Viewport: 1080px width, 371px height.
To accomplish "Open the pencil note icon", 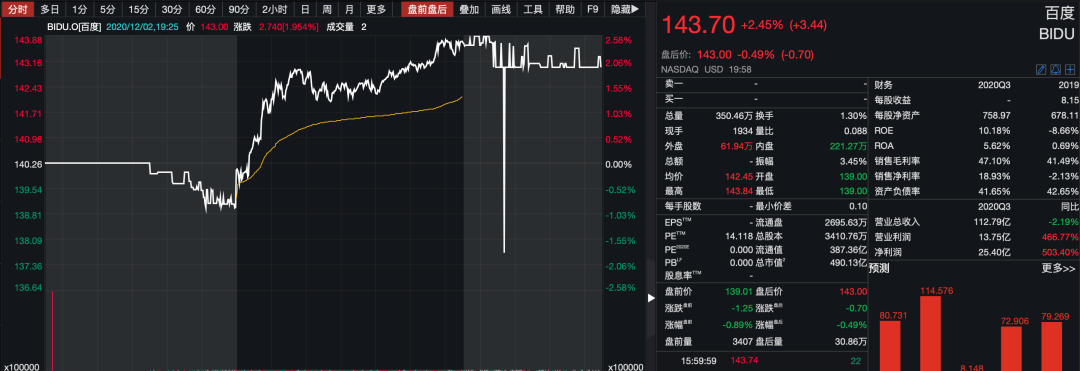I will point(1041,70).
